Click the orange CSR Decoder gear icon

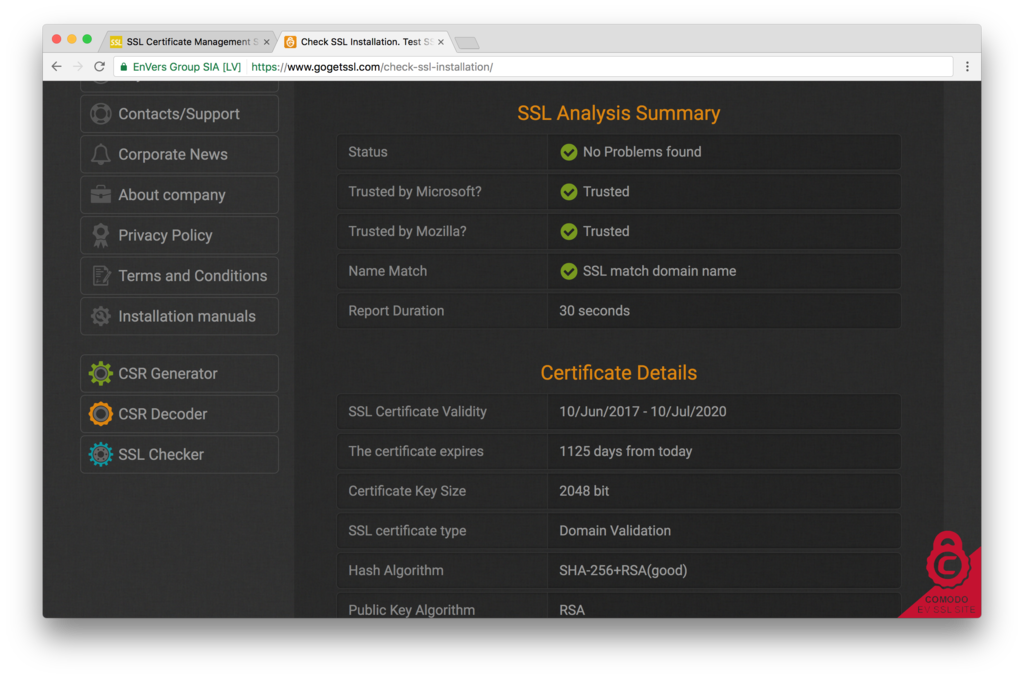click(101, 414)
